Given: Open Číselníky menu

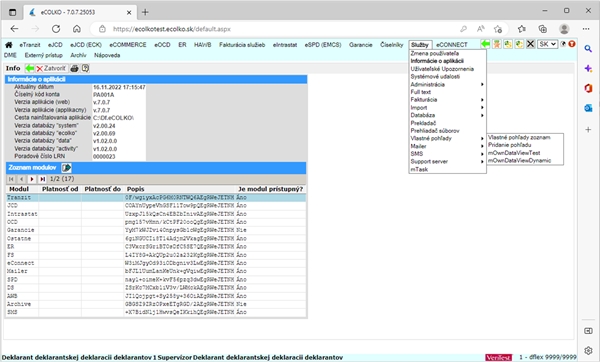Looking at the screenshot, I should [391, 45].
